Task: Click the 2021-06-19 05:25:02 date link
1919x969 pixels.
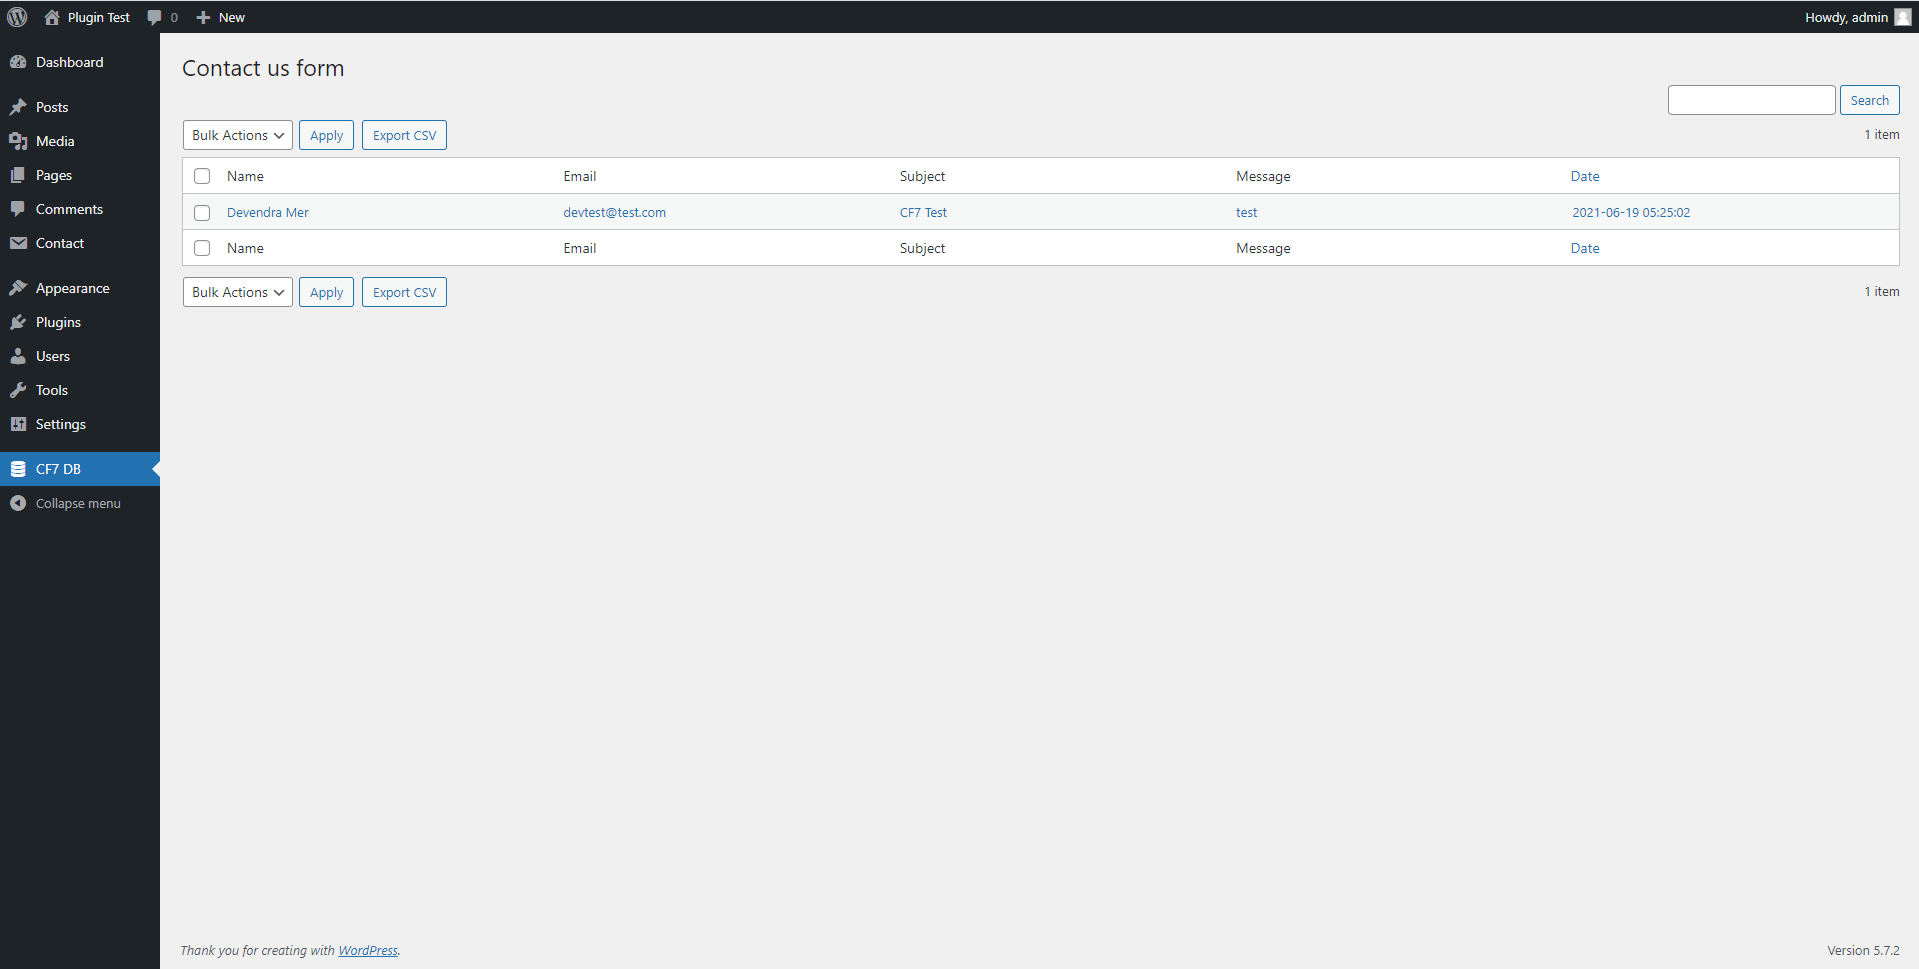Action: [1631, 212]
